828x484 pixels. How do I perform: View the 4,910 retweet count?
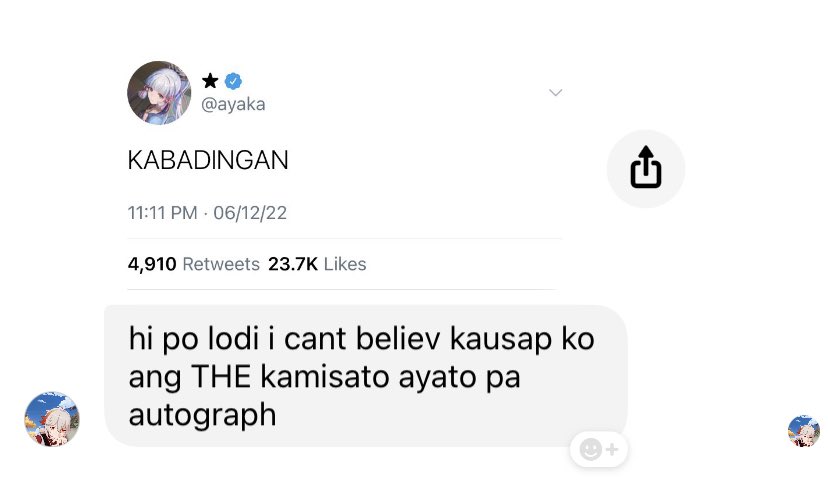(x=152, y=264)
